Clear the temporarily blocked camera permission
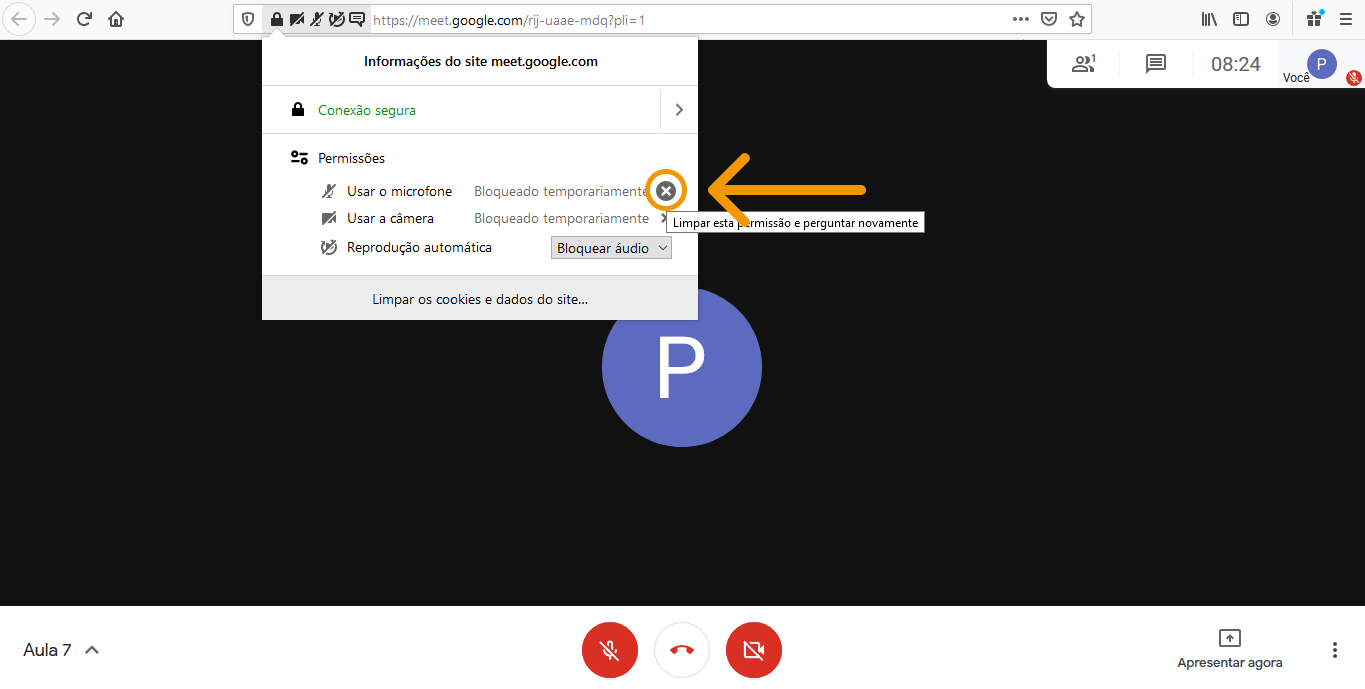The image size is (1365, 689). point(664,218)
